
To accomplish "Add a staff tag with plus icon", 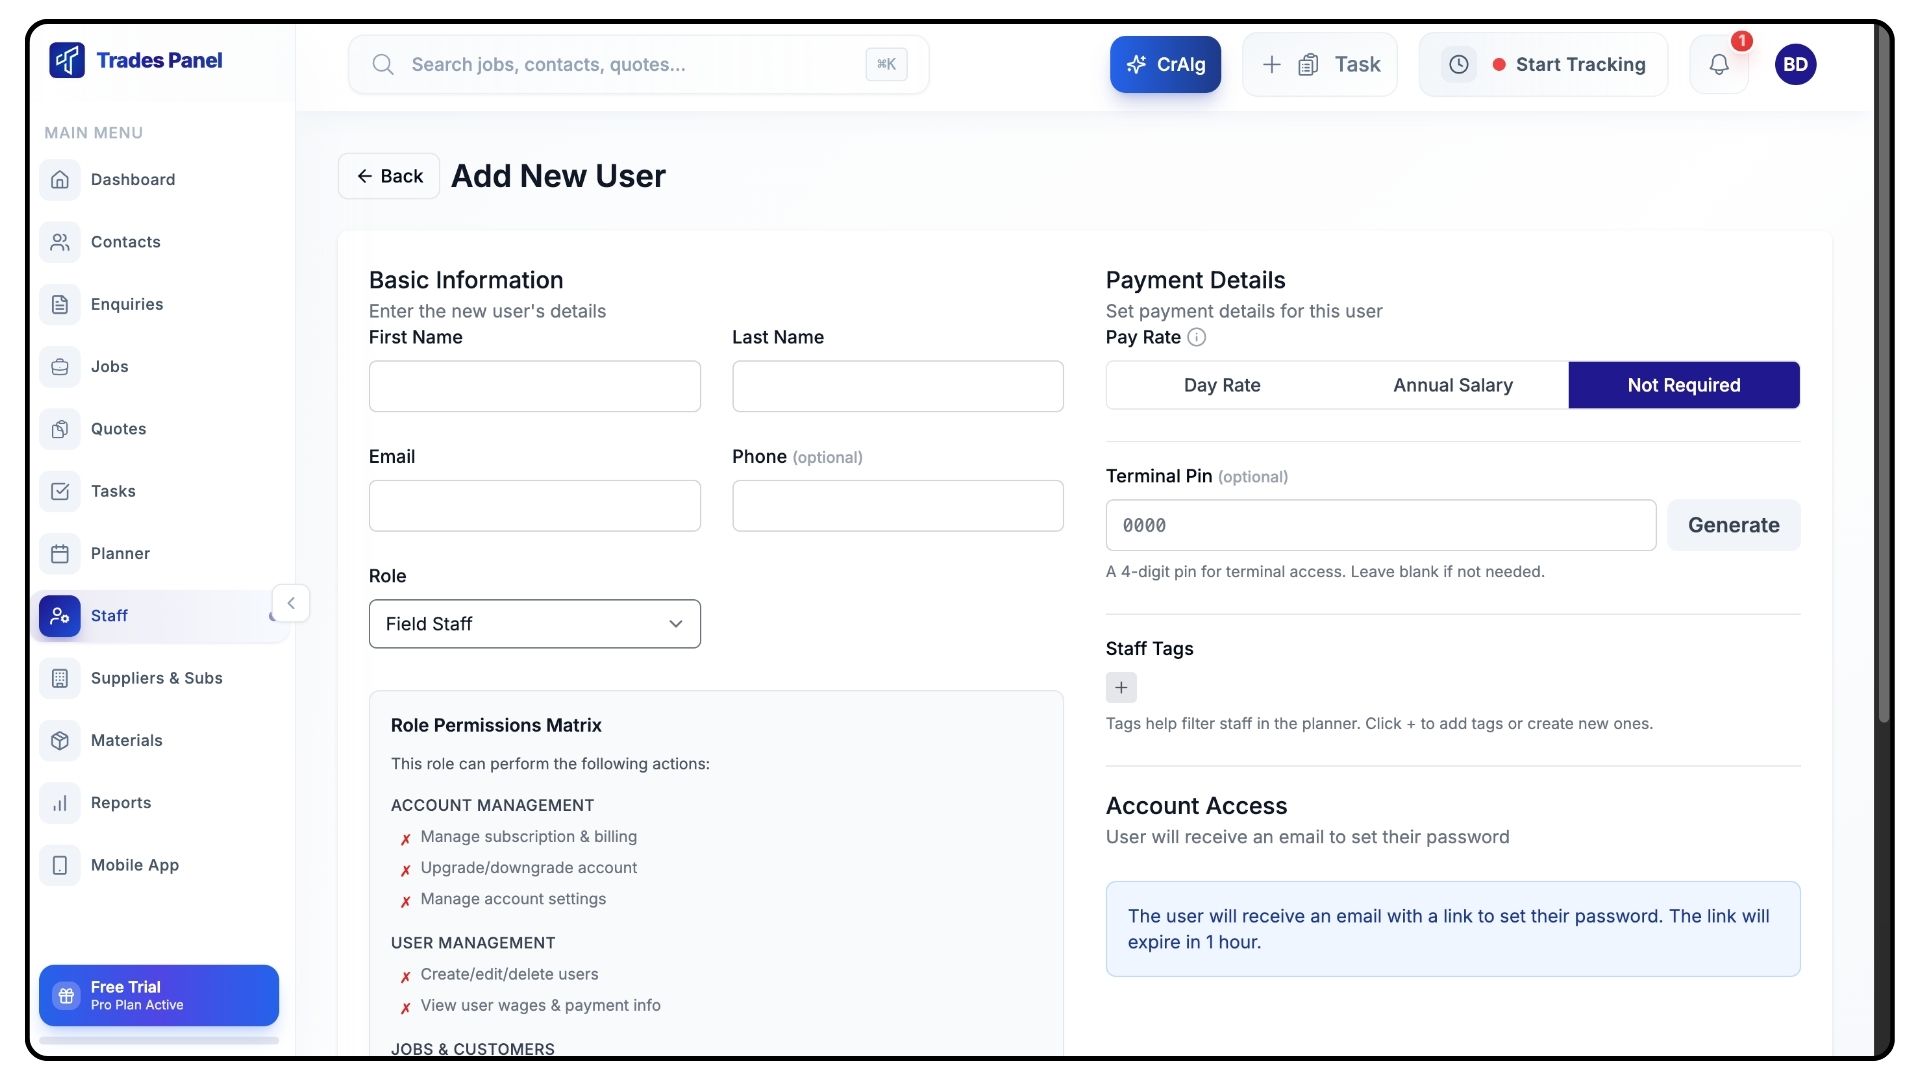I will pyautogui.click(x=1121, y=688).
